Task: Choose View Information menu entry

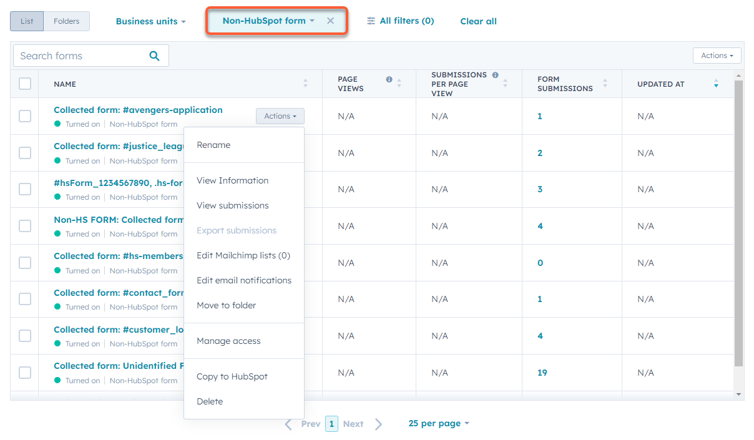Action: [232, 180]
